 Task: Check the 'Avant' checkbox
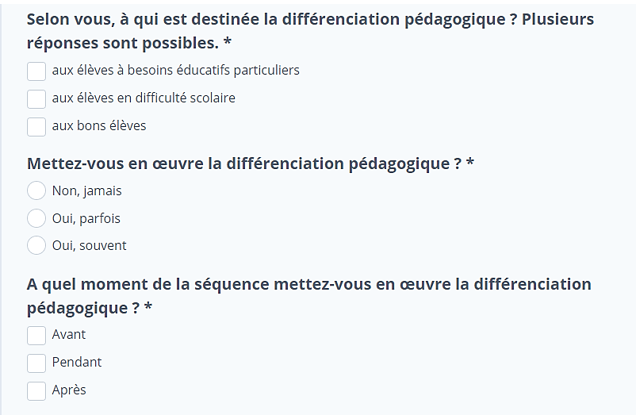(36, 335)
